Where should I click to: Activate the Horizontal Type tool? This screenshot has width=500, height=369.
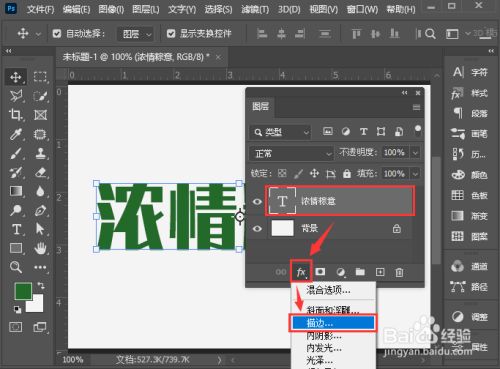tap(16, 229)
